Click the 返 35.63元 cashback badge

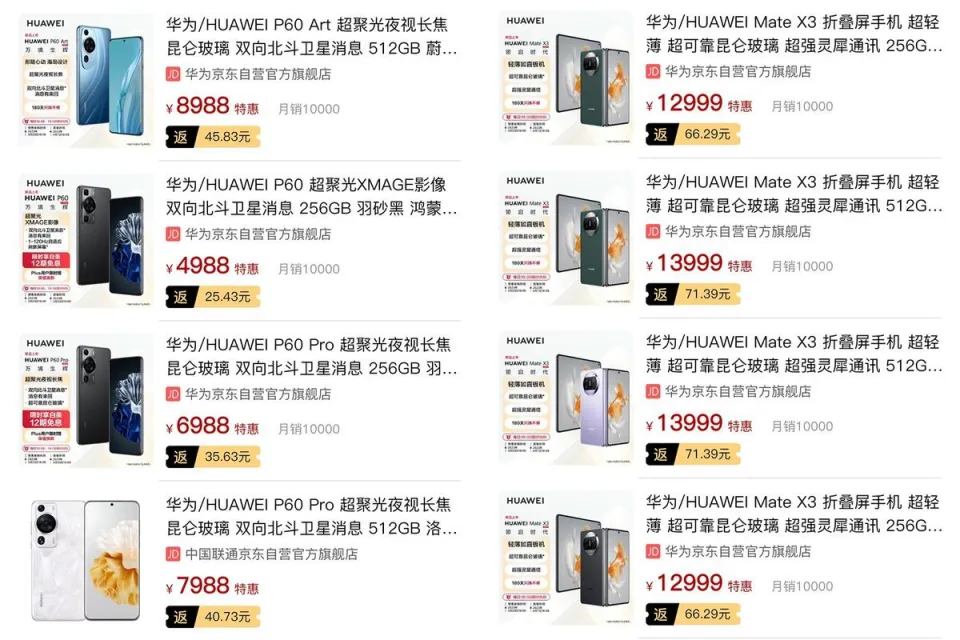(x=213, y=456)
